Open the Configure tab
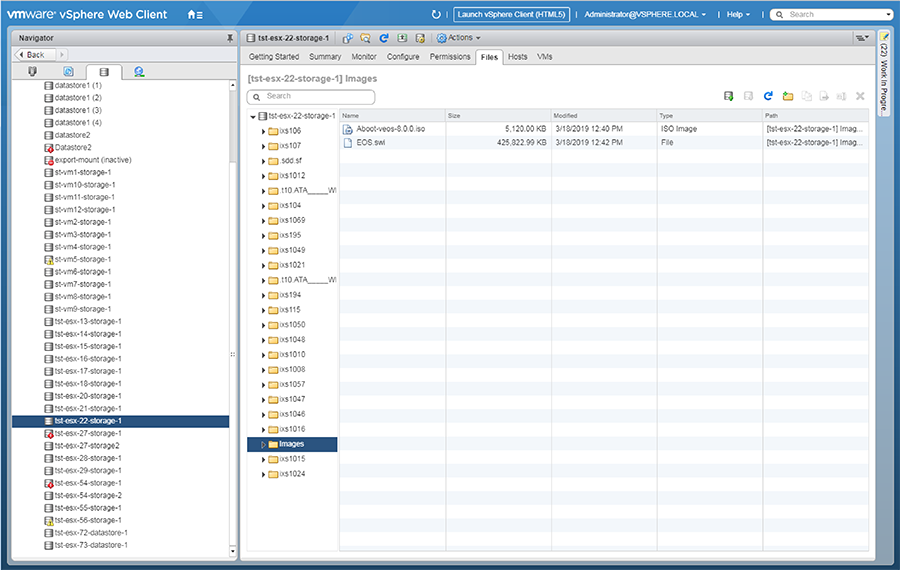The height and width of the screenshot is (570, 900). click(403, 57)
